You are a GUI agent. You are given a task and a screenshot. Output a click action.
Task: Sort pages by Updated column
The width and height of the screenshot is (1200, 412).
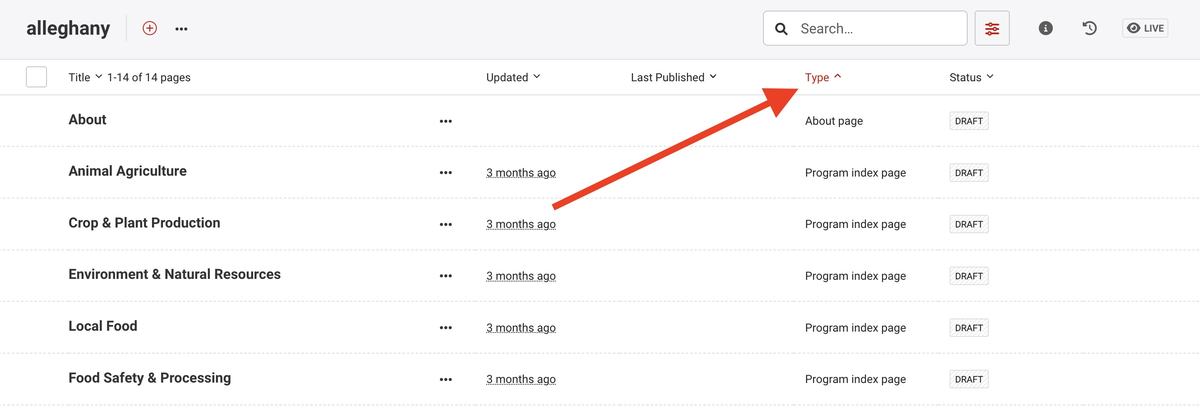tap(513, 77)
